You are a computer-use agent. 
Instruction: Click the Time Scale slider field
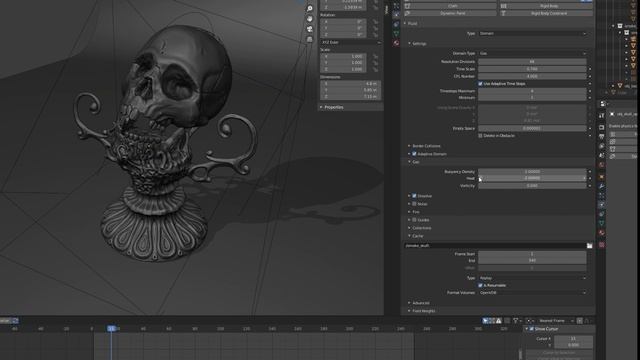click(x=532, y=69)
